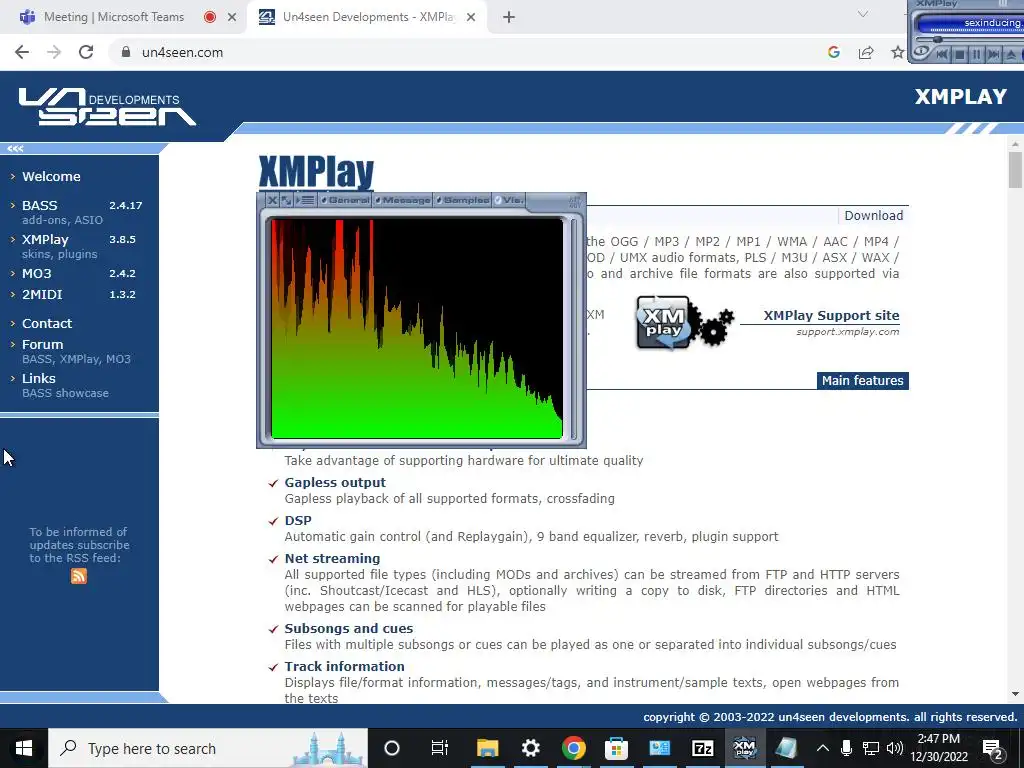Click the shrink arrows icon in XMPlay info panel

coord(287,200)
